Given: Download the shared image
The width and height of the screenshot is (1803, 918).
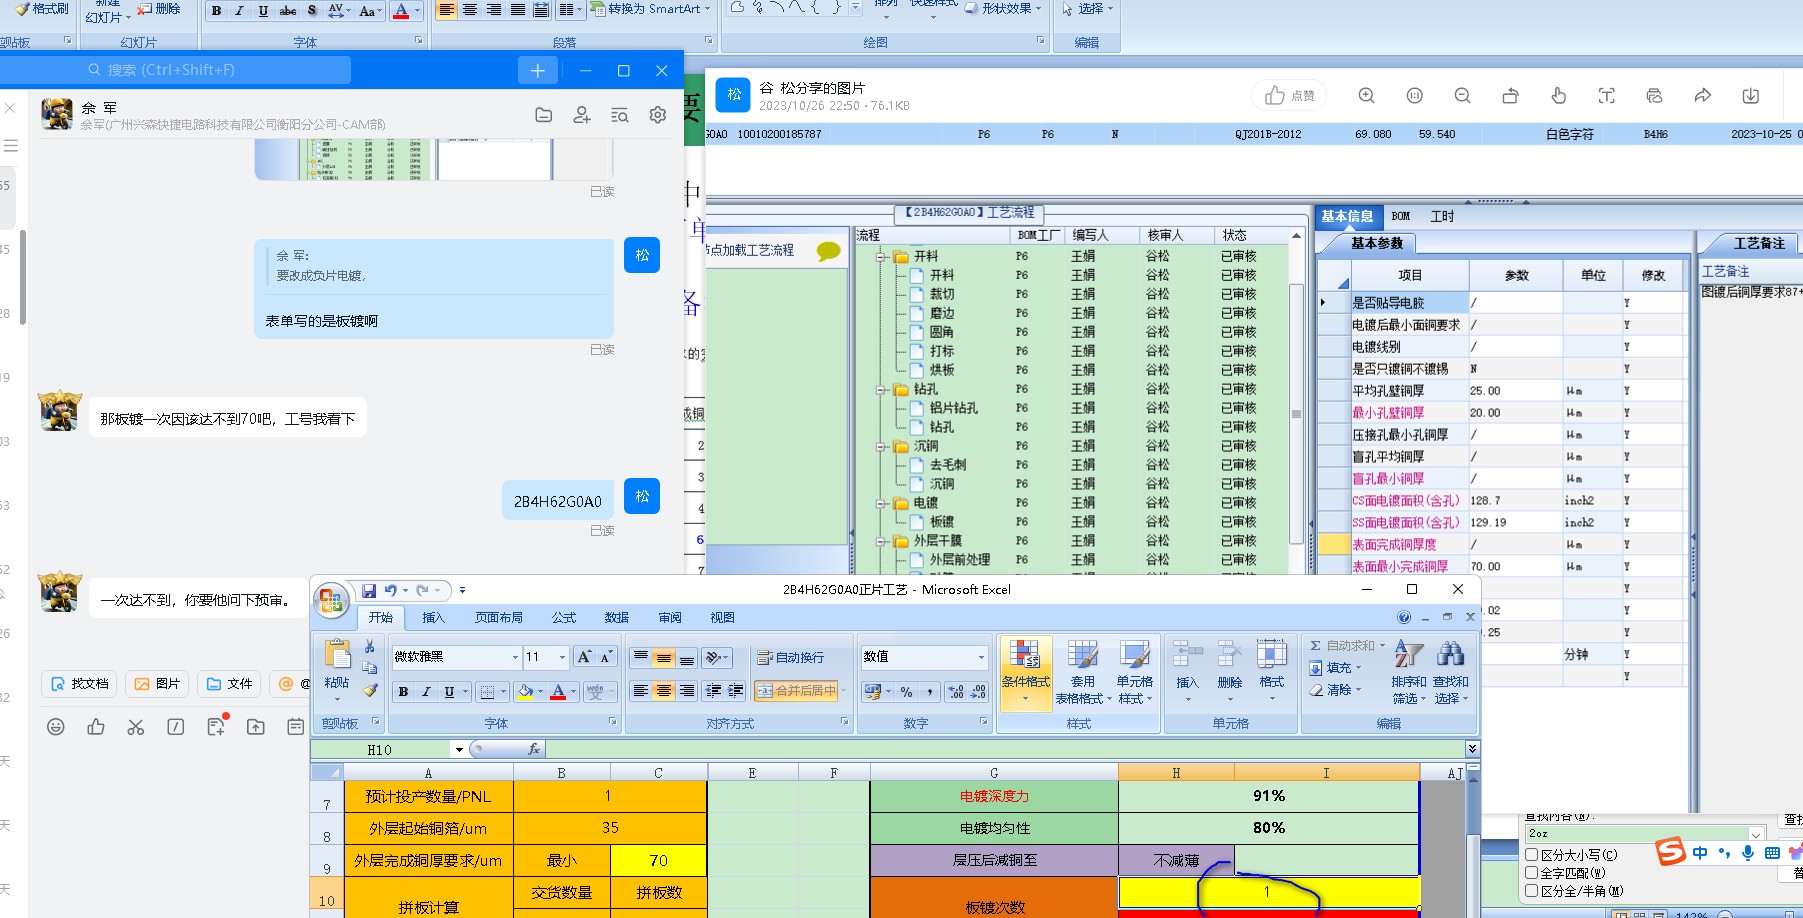Looking at the screenshot, I should pyautogui.click(x=1750, y=96).
